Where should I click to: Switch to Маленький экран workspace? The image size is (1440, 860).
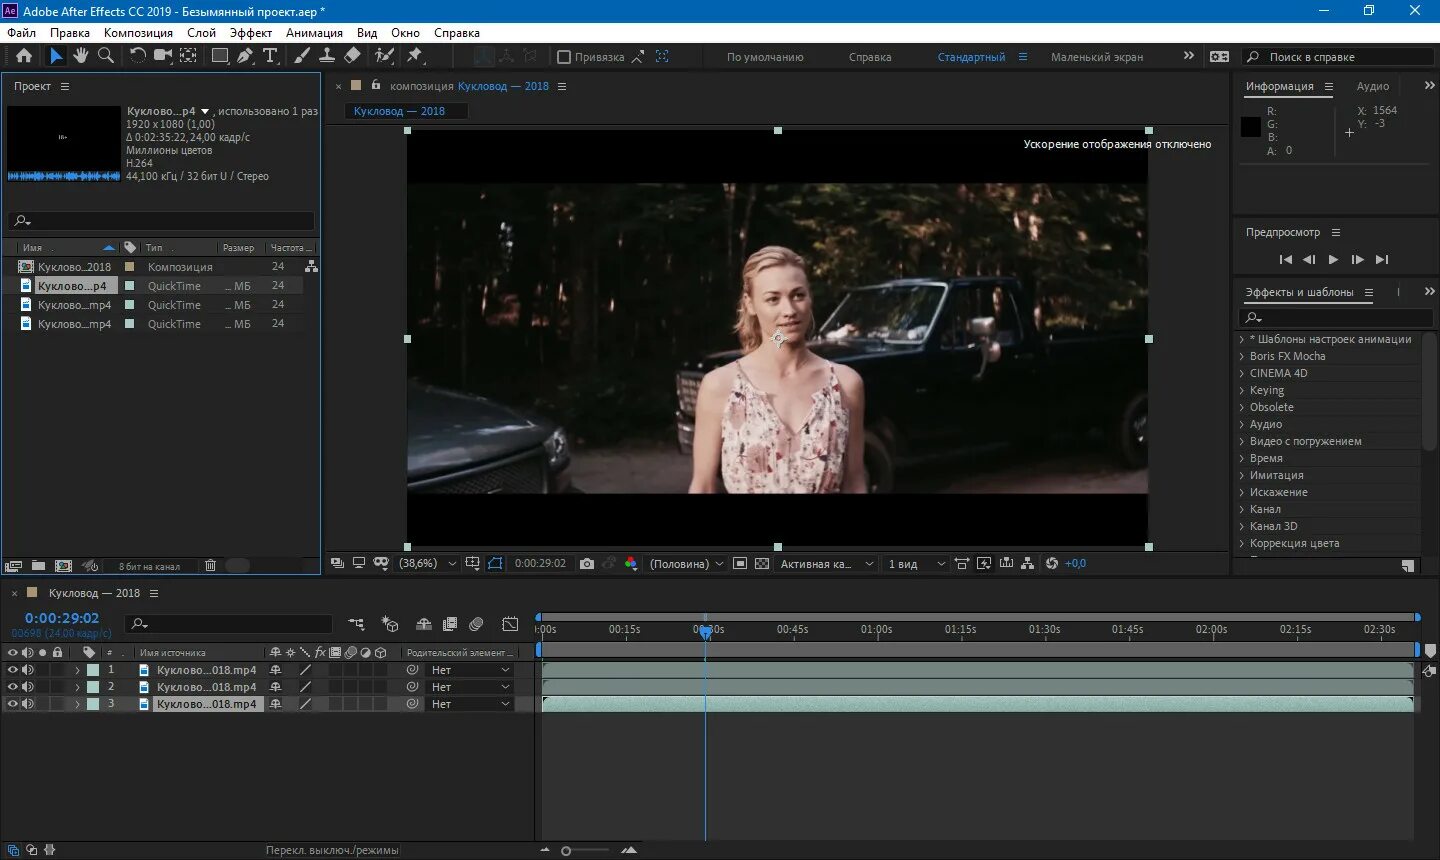(x=1097, y=57)
